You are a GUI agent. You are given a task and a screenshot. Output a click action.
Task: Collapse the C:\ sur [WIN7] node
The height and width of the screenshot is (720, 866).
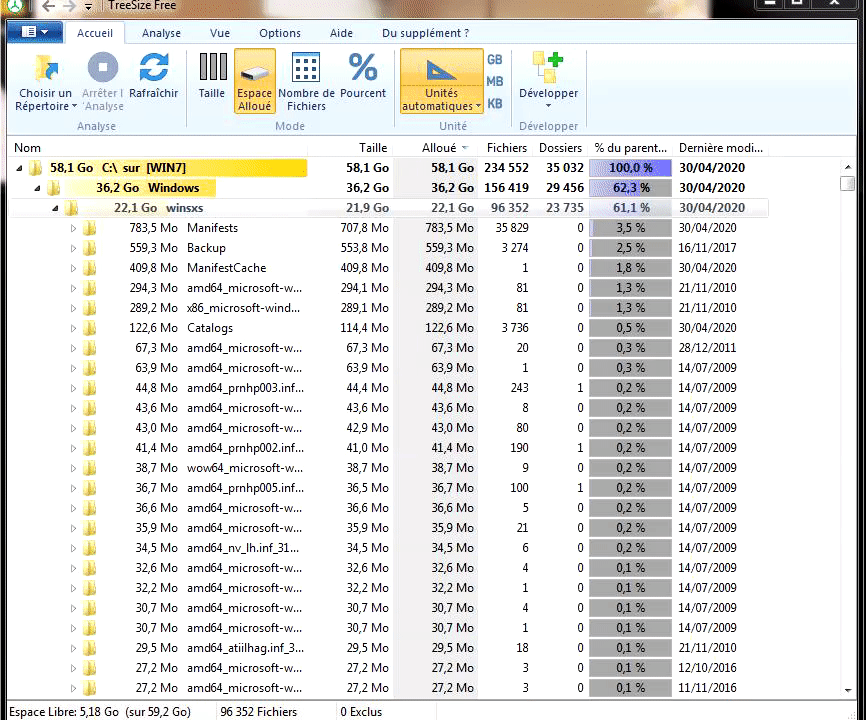tap(19, 168)
